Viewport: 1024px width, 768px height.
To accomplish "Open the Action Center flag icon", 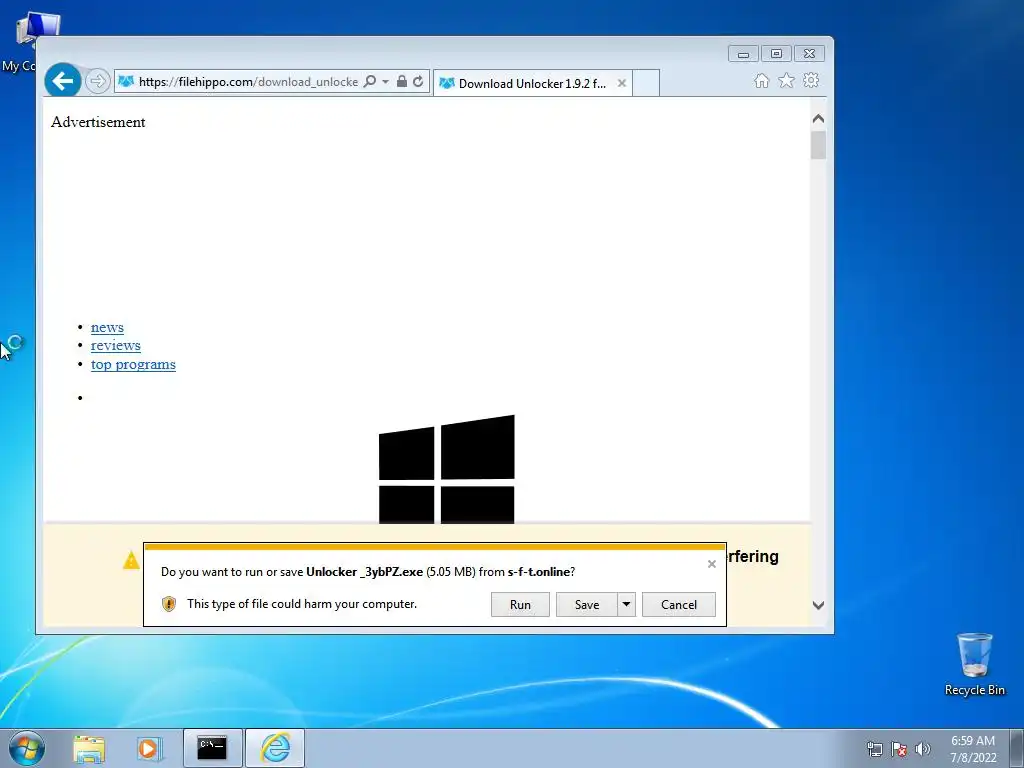I will click(899, 749).
